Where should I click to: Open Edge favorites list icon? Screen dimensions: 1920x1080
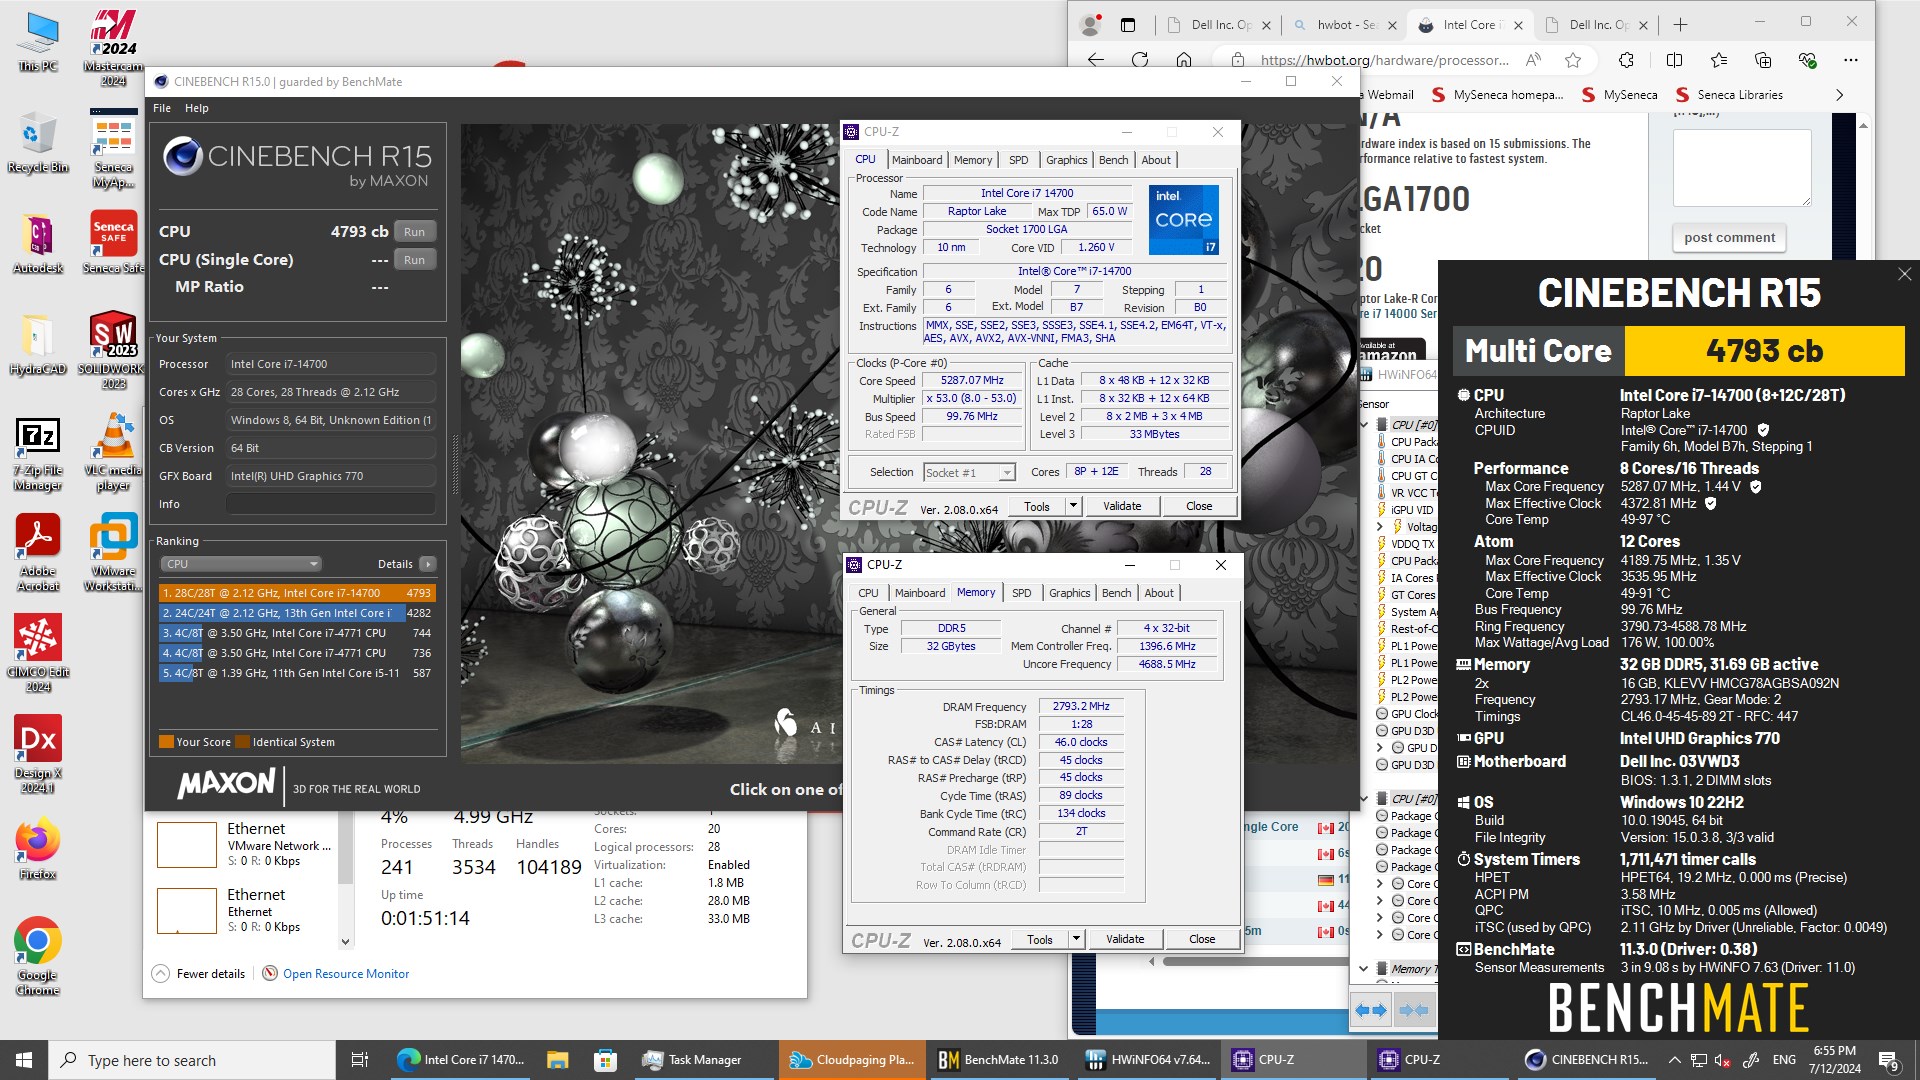tap(1719, 60)
